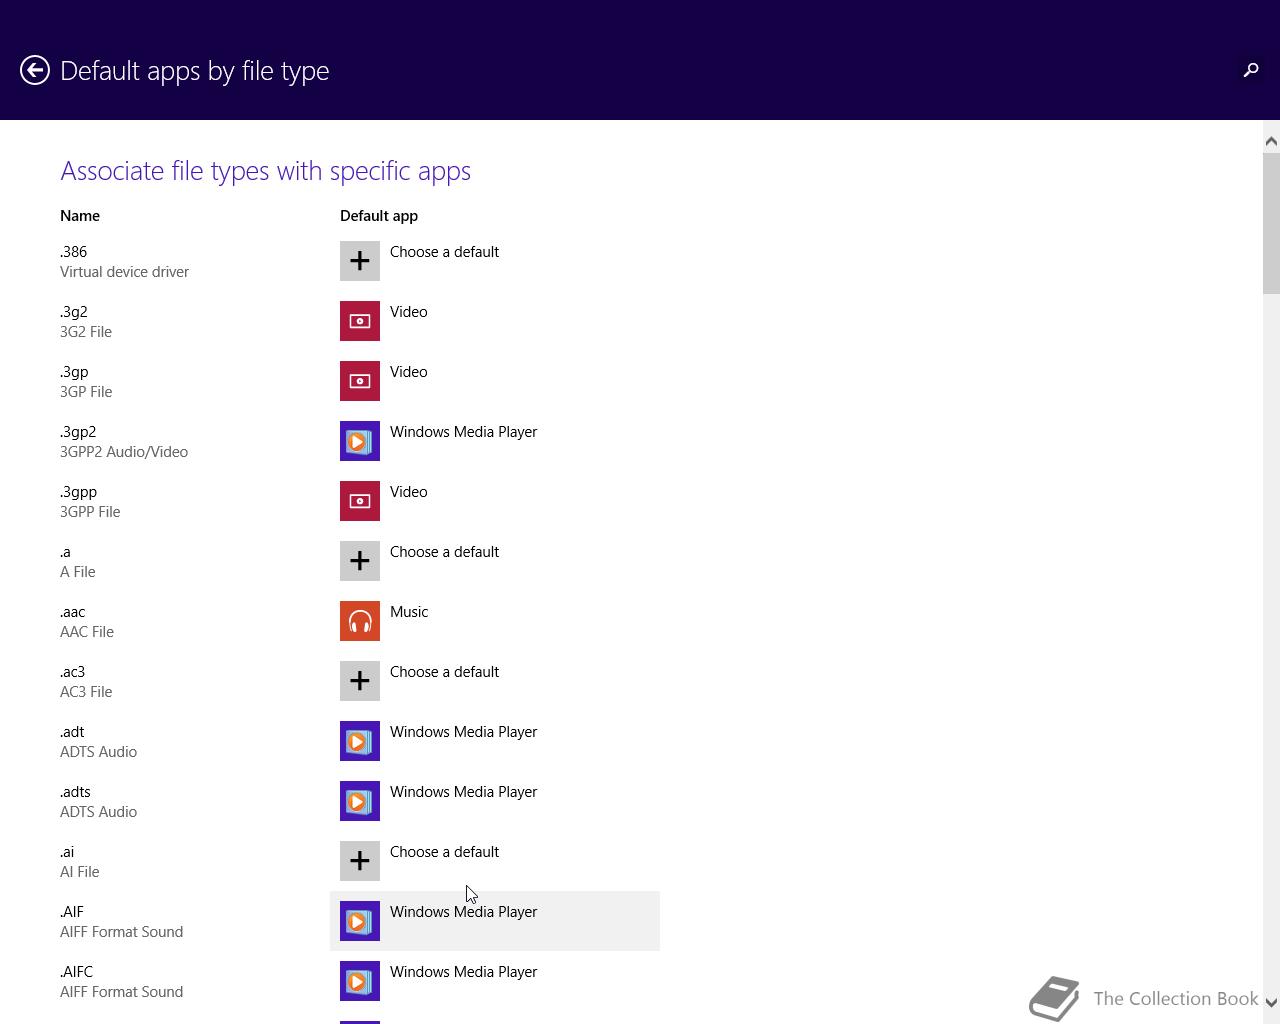Click Music headphones icon for .aac
1280x1024 pixels.
[x=360, y=621]
